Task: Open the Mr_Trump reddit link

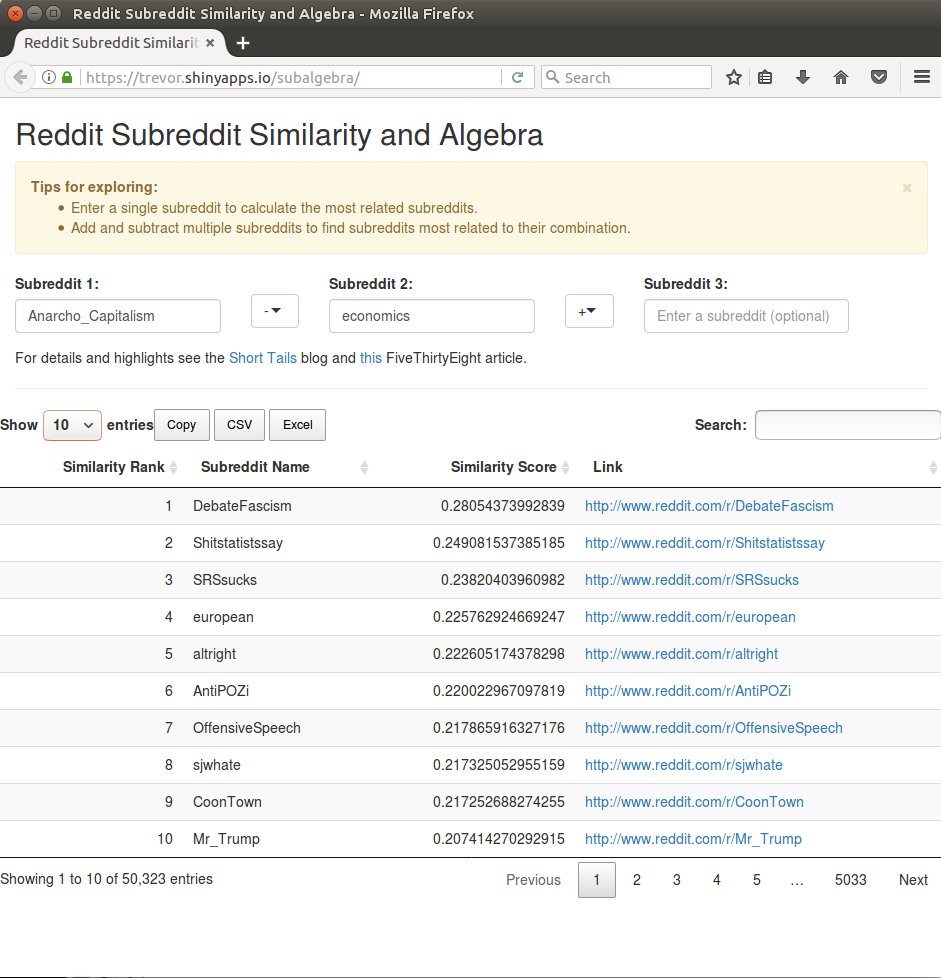Action: (693, 839)
